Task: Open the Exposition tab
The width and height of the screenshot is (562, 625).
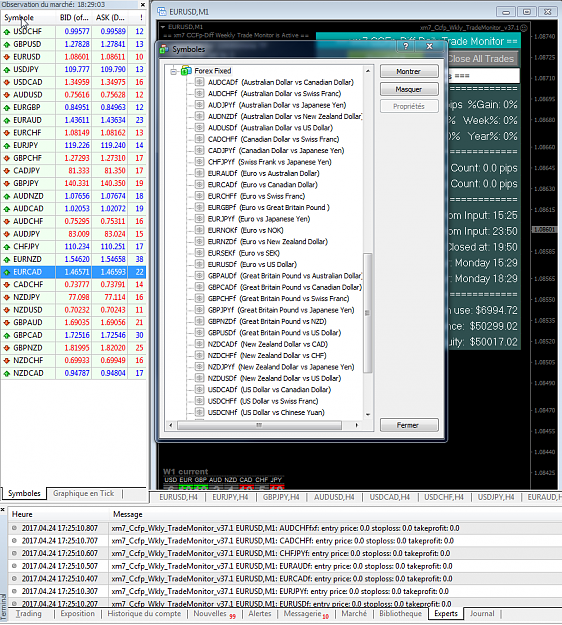Action: tap(77, 614)
